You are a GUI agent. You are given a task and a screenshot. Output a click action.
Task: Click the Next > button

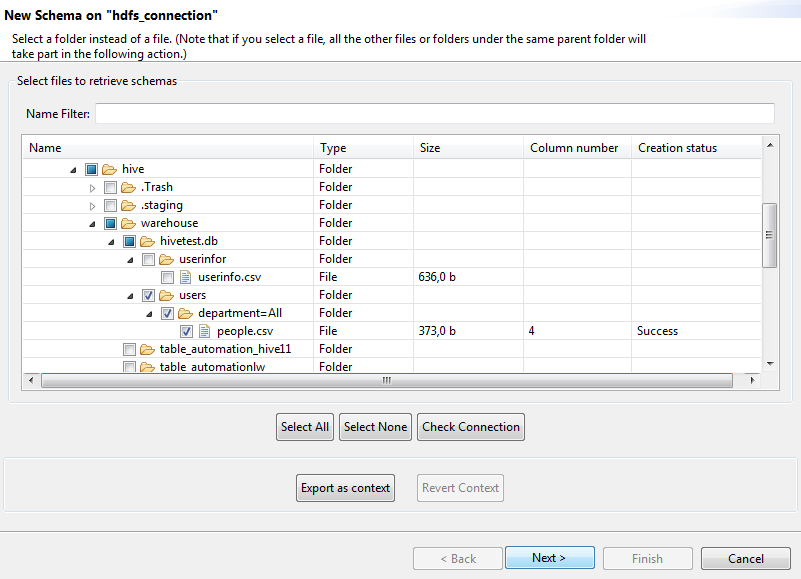549,558
